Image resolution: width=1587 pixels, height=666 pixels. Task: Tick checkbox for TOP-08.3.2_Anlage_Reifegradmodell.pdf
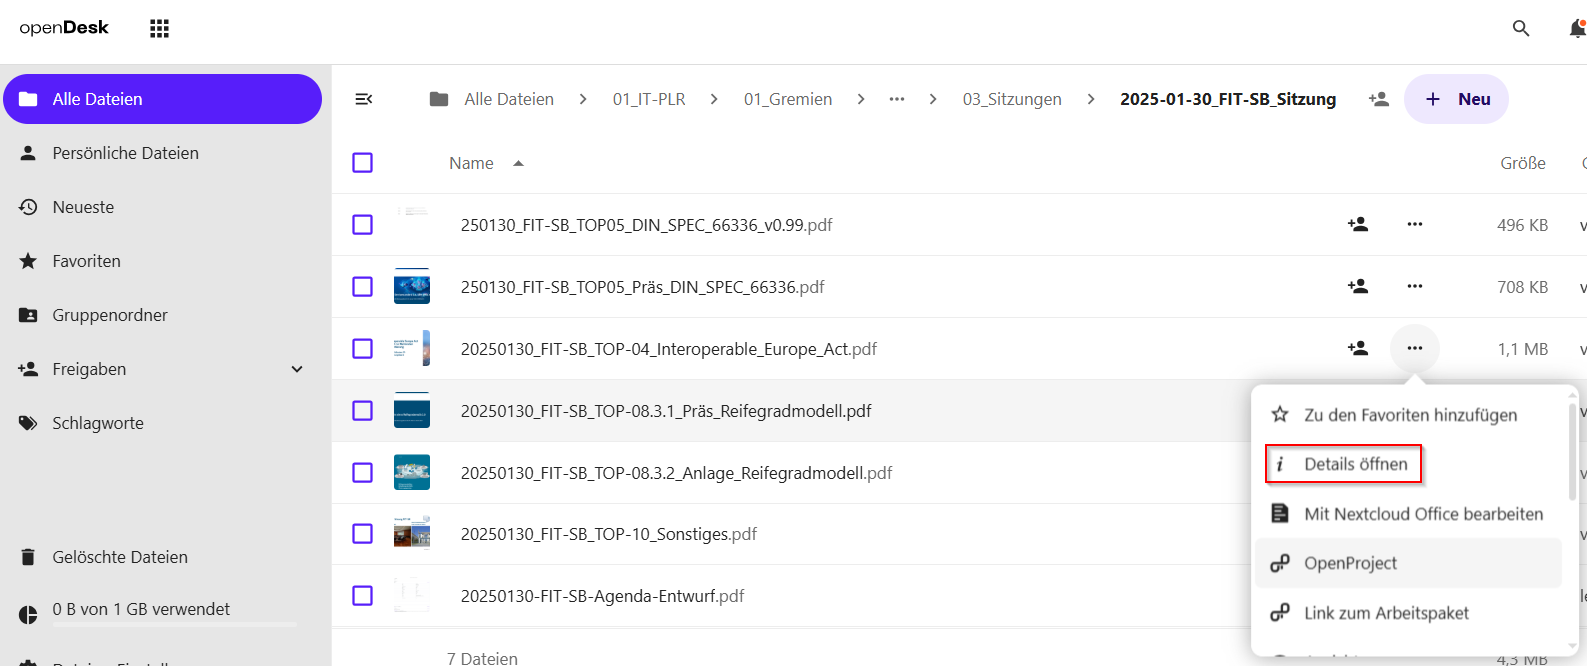(363, 473)
